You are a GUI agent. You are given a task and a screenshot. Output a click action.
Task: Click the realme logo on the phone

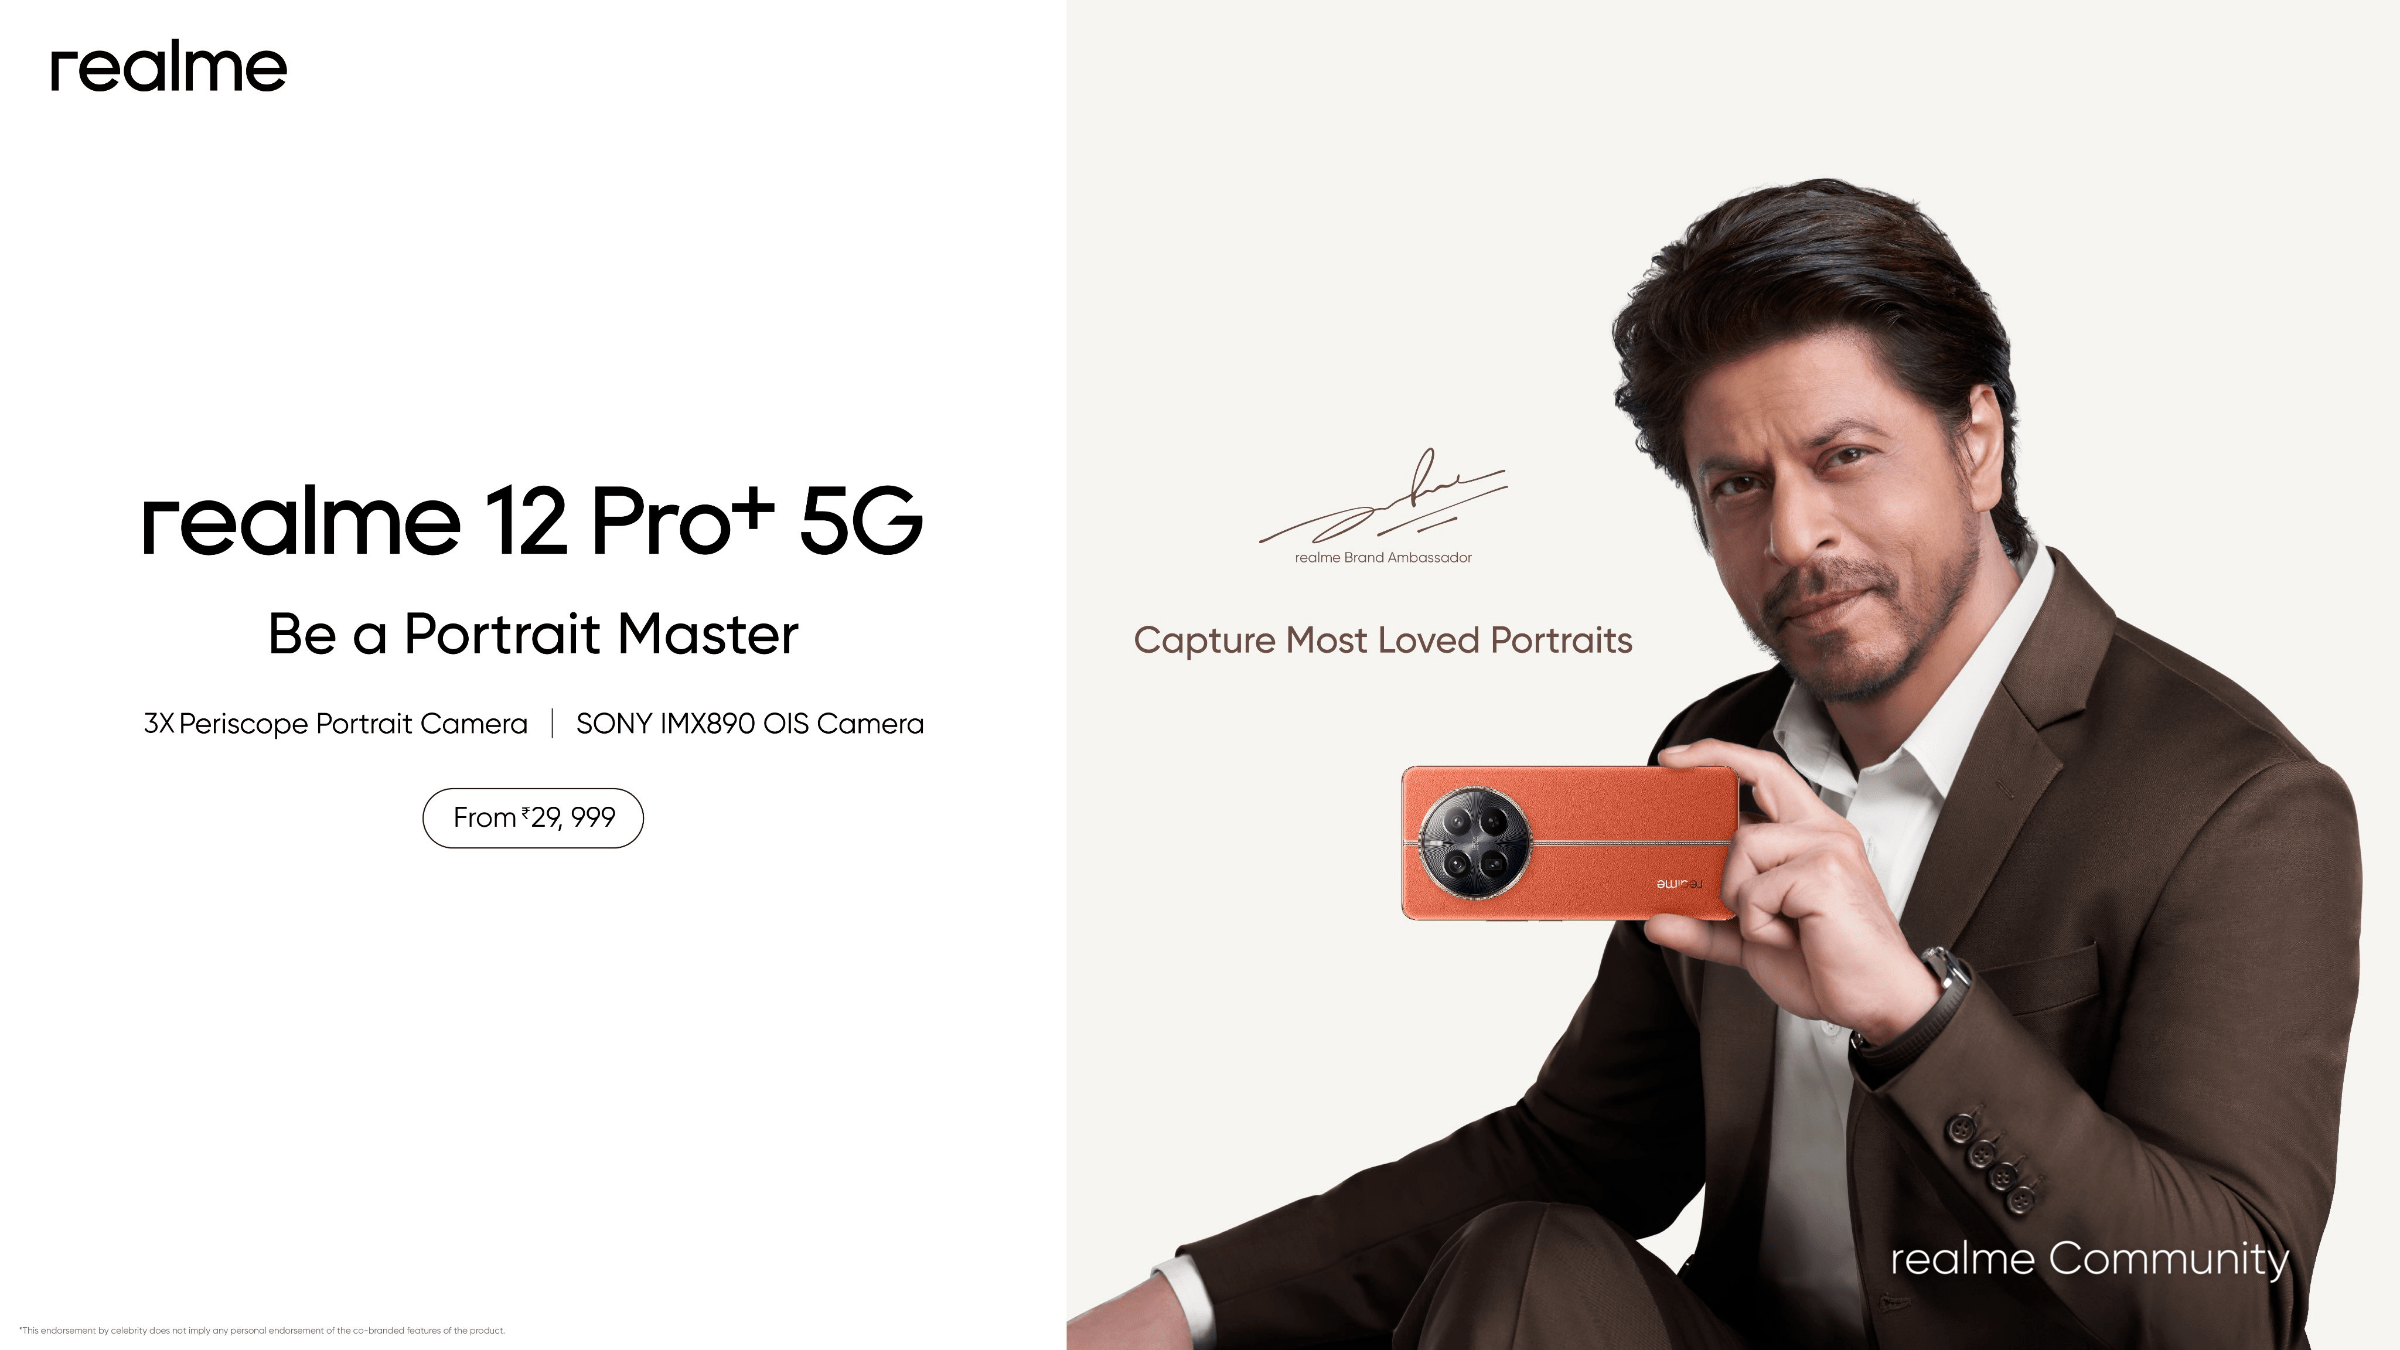(x=1680, y=884)
